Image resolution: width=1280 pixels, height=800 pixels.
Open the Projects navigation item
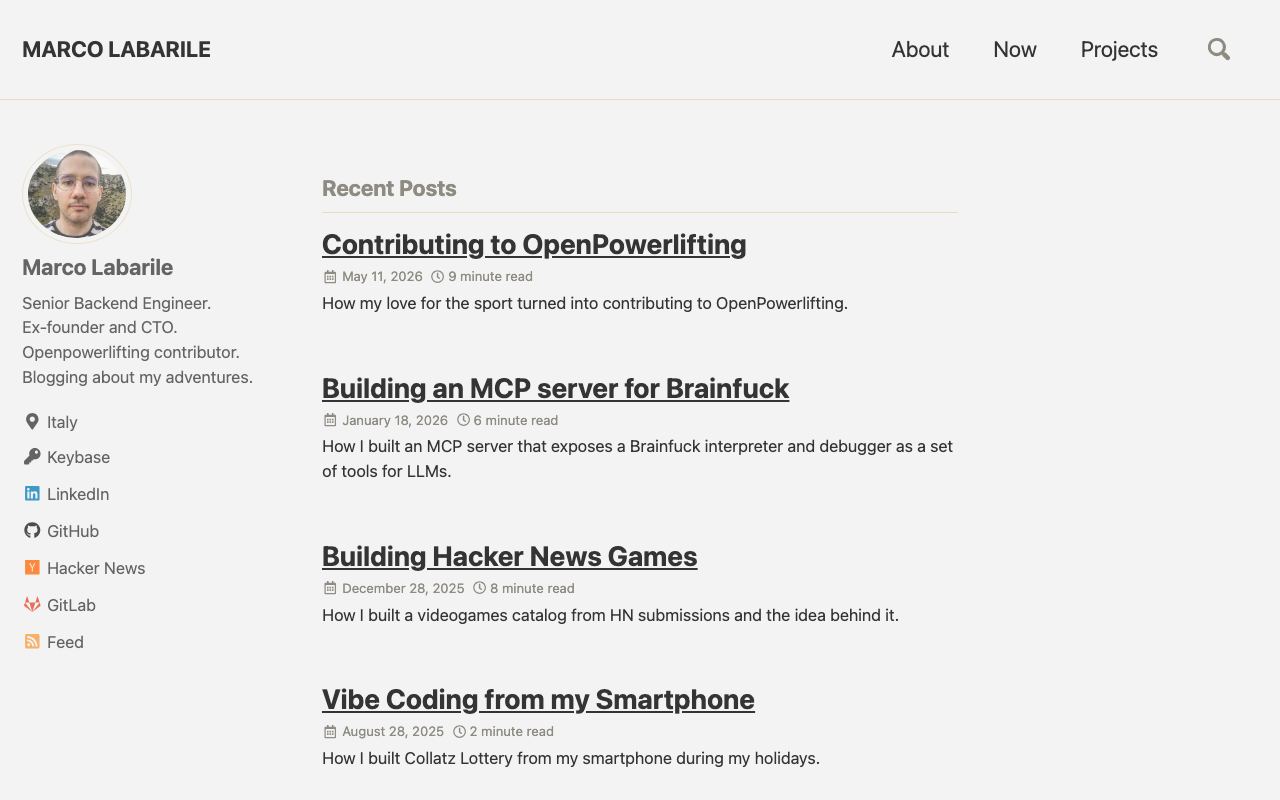(x=1119, y=49)
